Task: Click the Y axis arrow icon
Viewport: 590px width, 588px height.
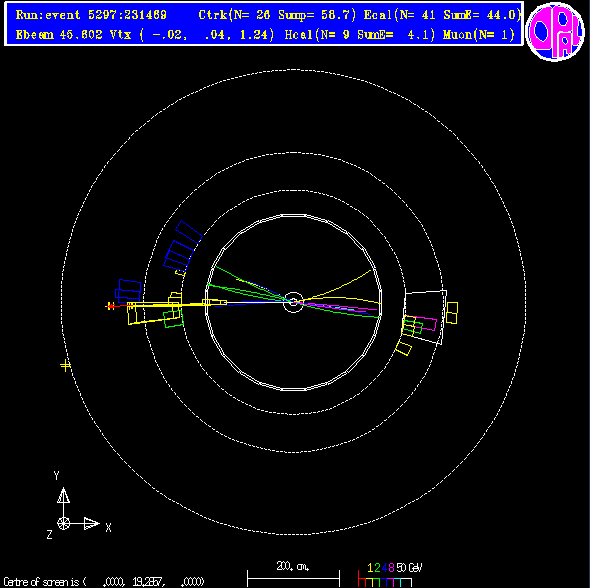Action: (63, 495)
